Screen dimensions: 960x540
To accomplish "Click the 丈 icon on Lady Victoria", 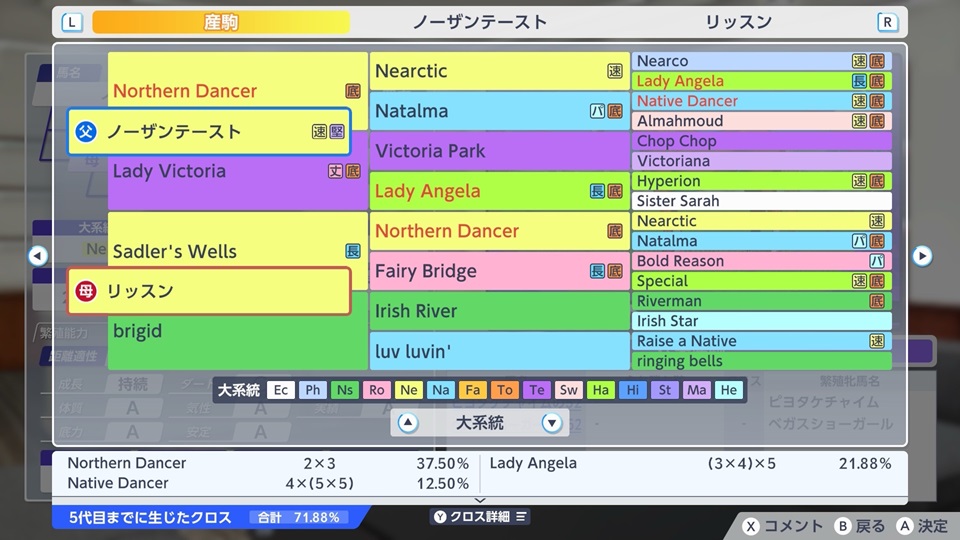I will pos(335,171).
